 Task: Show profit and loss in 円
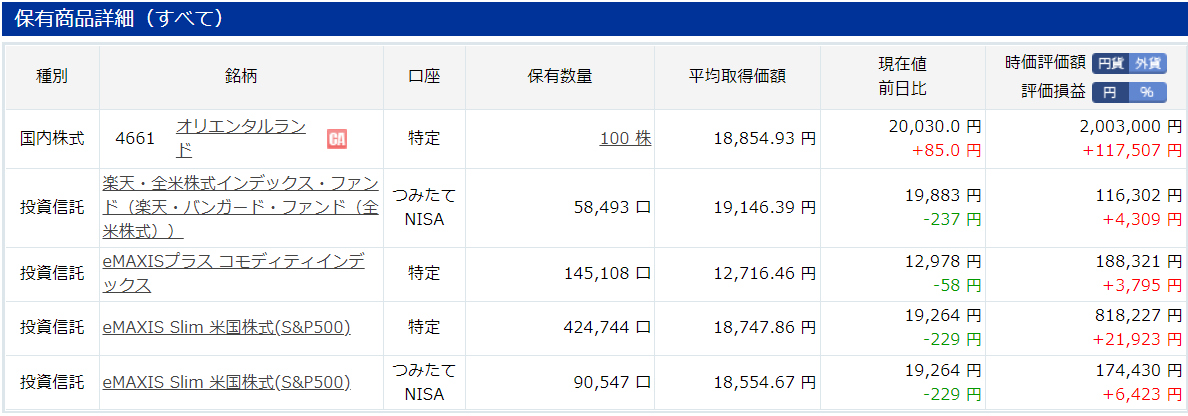[1111, 92]
